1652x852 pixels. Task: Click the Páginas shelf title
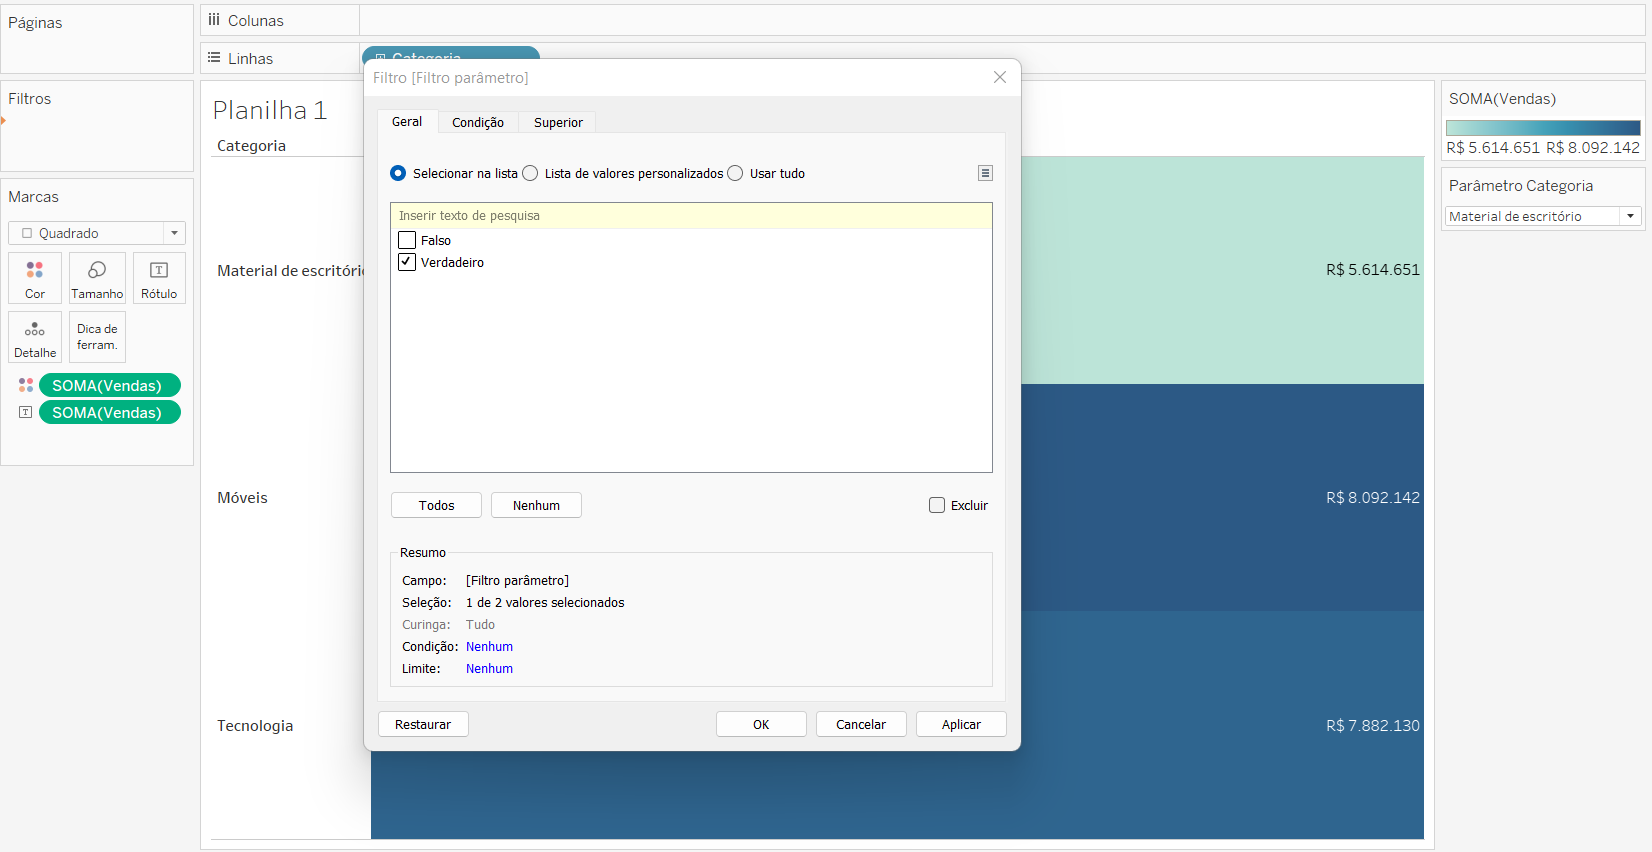[x=35, y=22]
